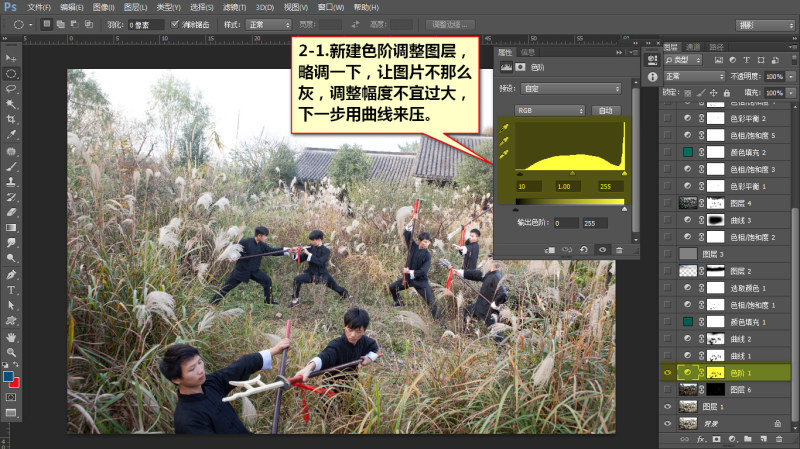Click the input shadow value field 10
Image resolution: width=800 pixels, height=449 pixels.
[x=528, y=186]
